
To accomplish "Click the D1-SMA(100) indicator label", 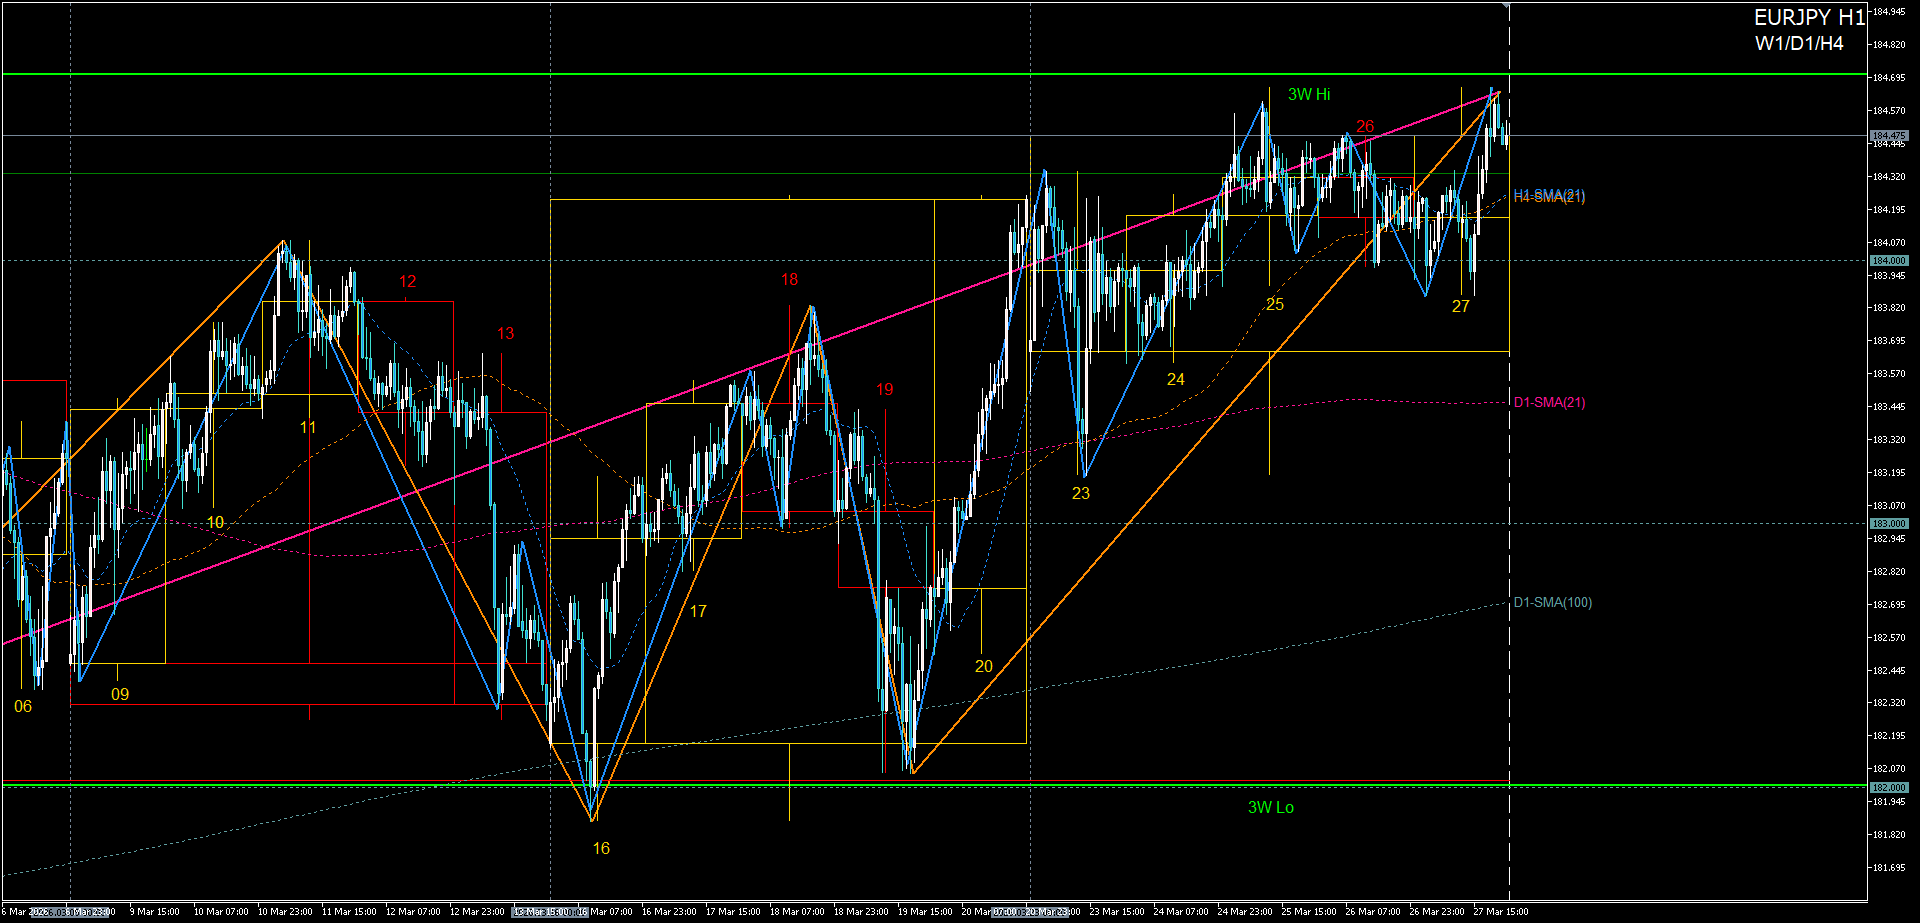I will [x=1552, y=602].
